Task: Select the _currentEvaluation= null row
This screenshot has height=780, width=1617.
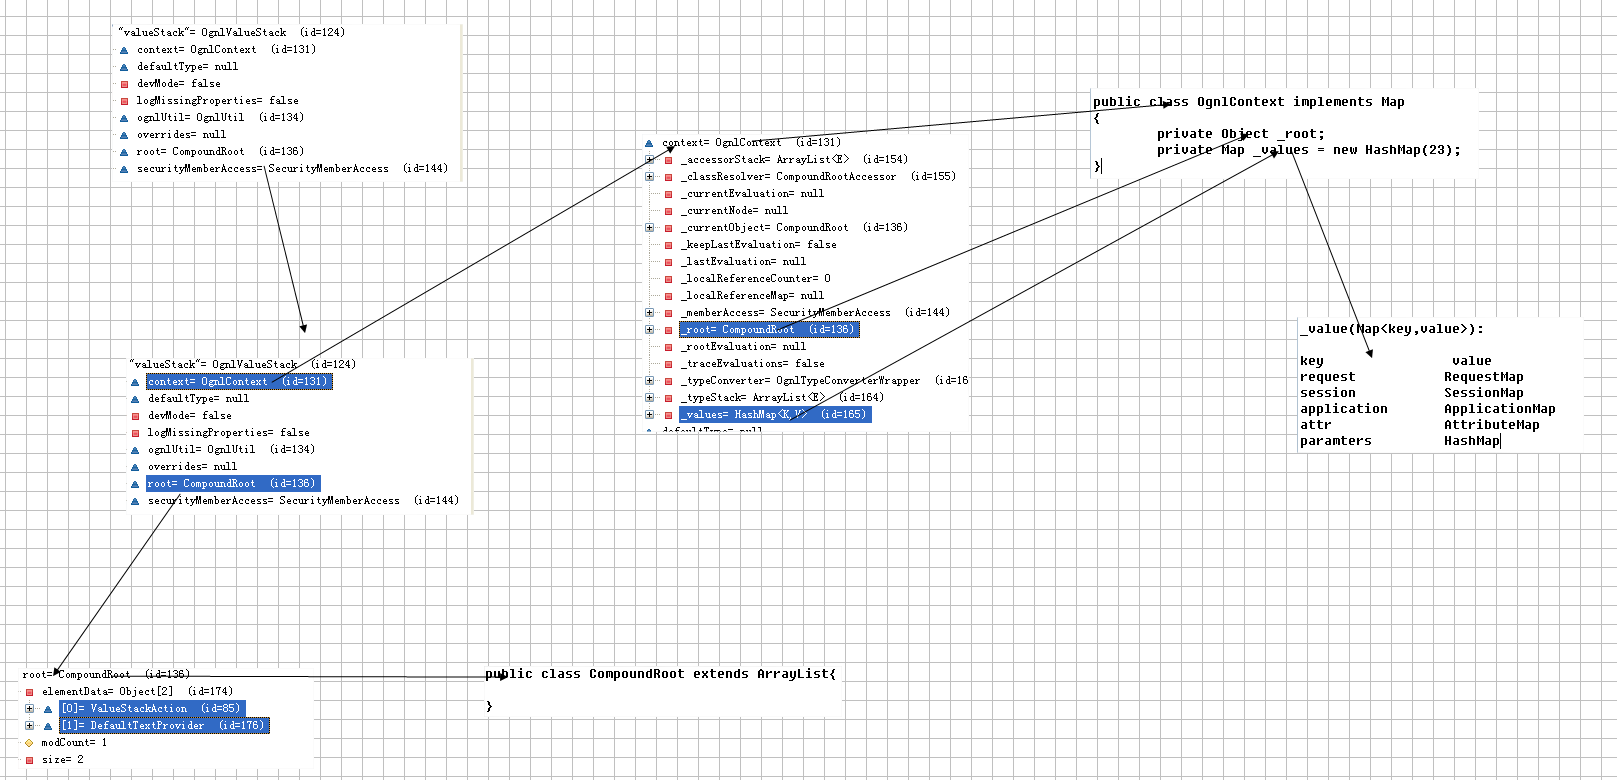Action: point(753,194)
